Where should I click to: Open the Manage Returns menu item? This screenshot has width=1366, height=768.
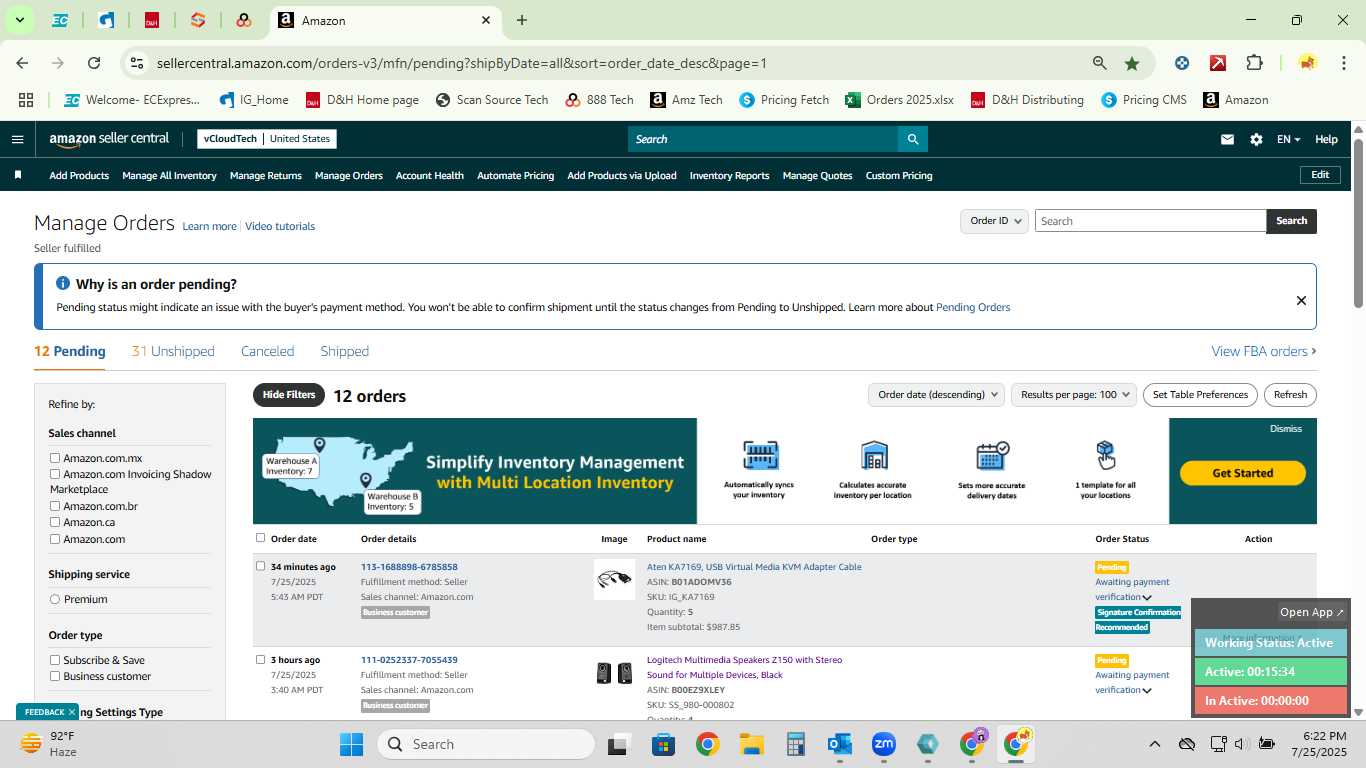pyautogui.click(x=265, y=175)
